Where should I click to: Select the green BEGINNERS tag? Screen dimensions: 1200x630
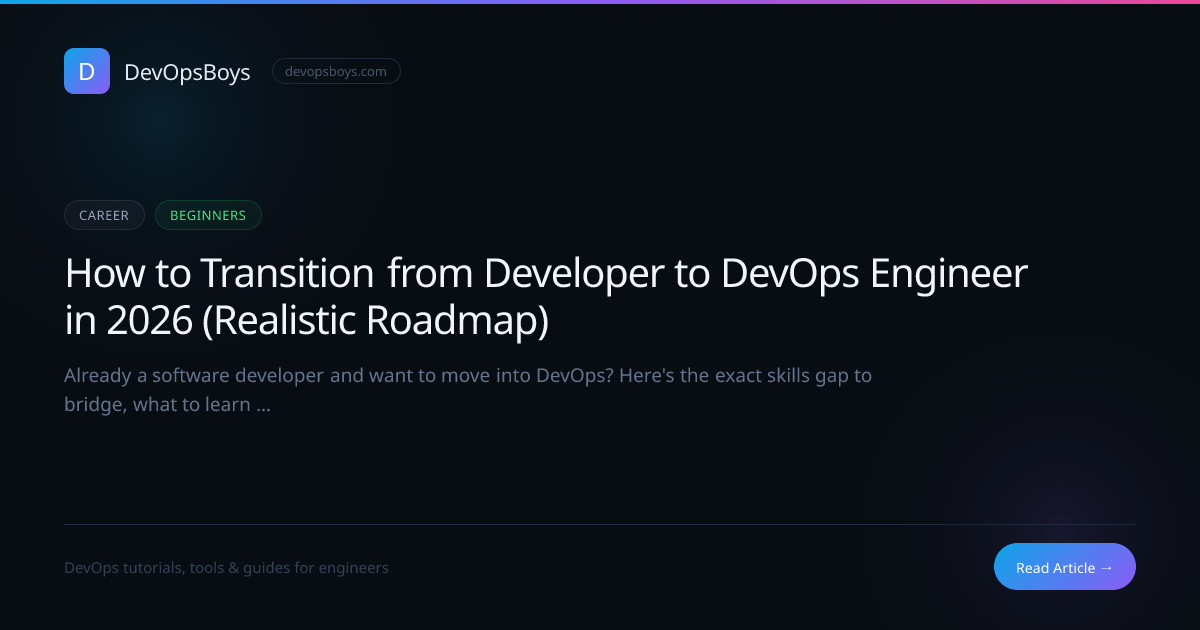[208, 215]
